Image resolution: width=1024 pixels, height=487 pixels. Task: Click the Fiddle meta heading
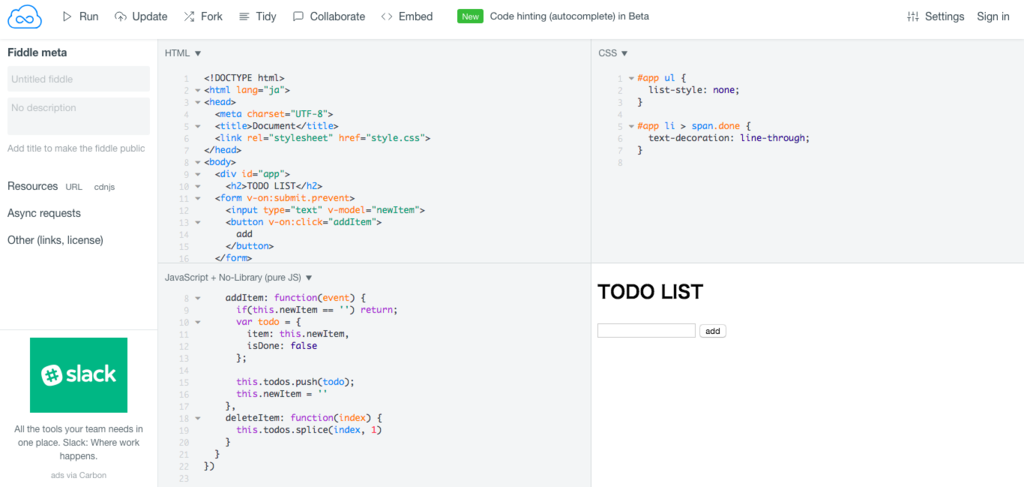(37, 52)
